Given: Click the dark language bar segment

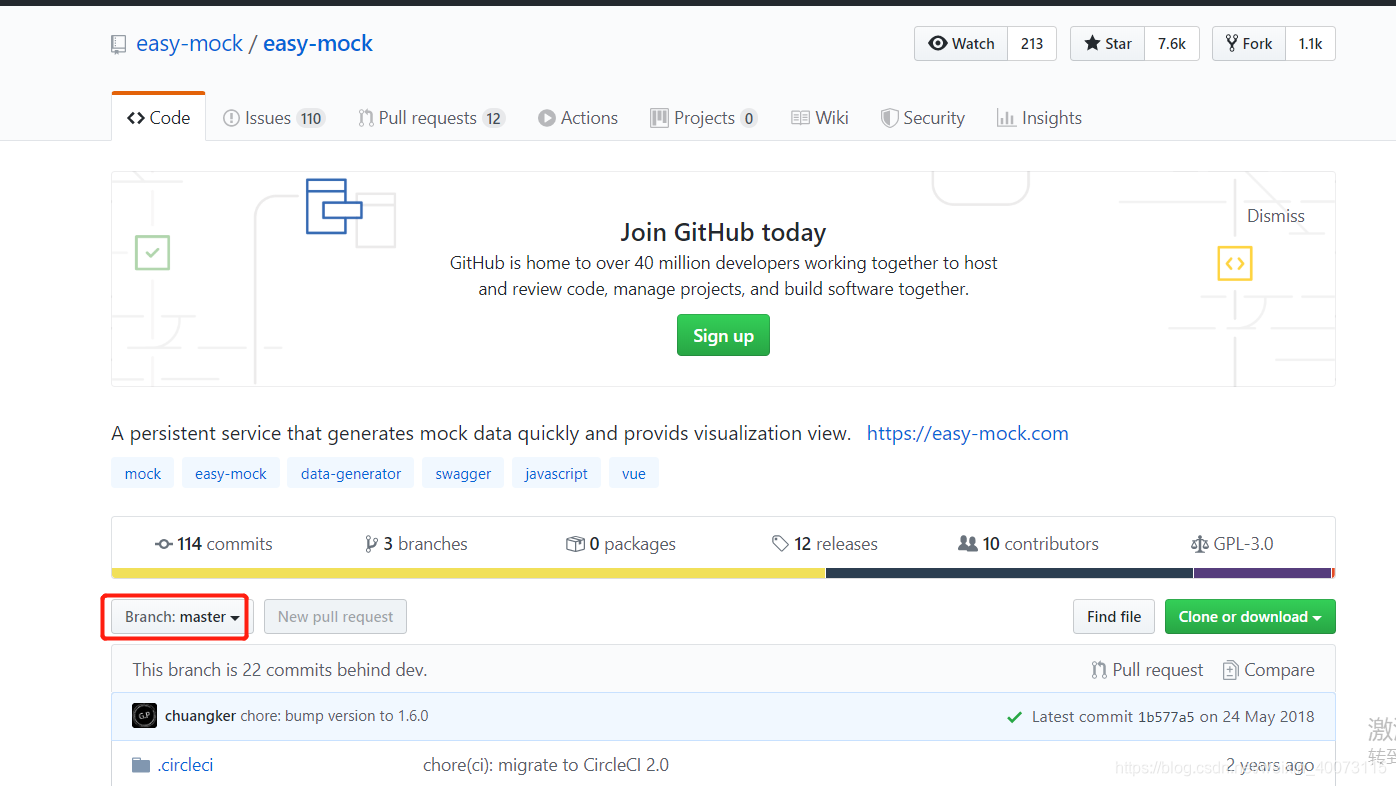Looking at the screenshot, I should pos(1009,573).
